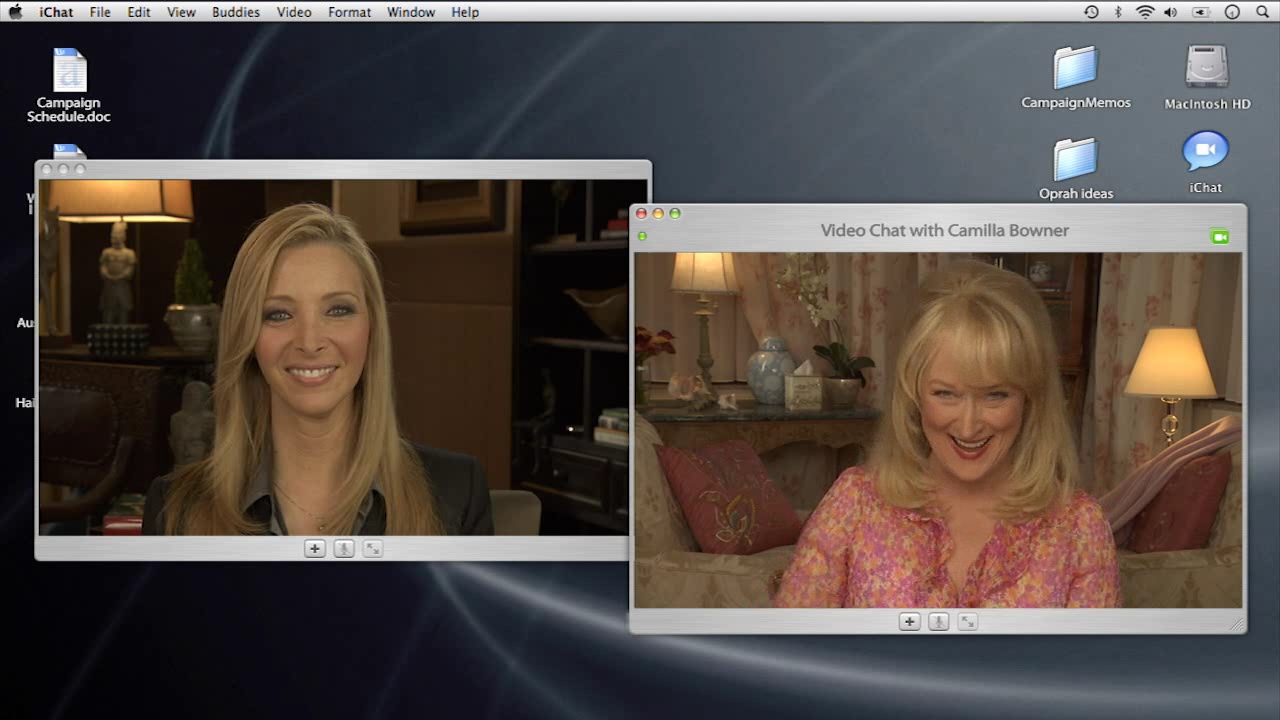This screenshot has height=720, width=1280.
Task: Open the Edit menu
Action: coord(139,12)
